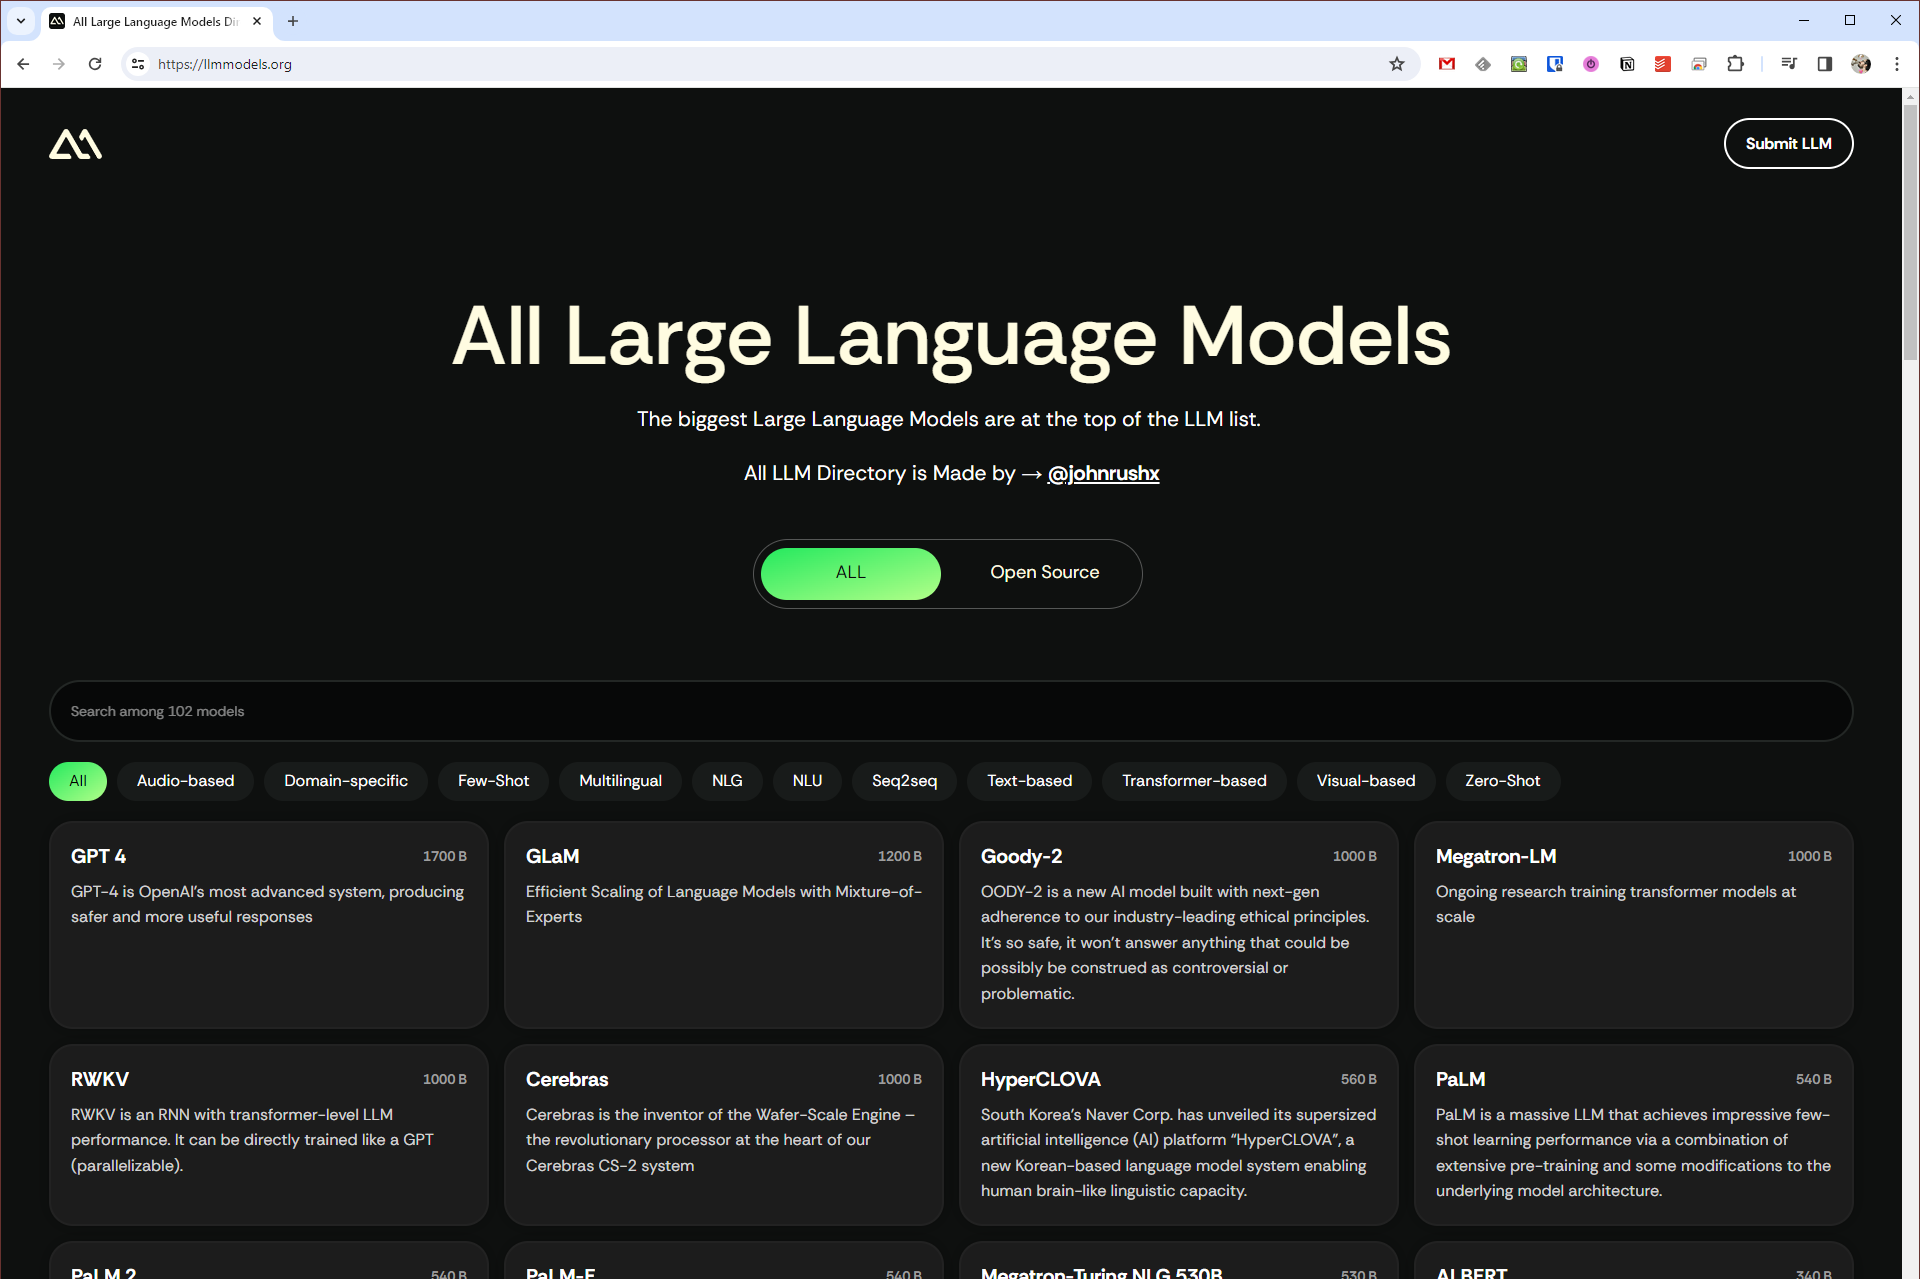Viewport: 1920px width, 1279px height.
Task: Click the search models input field
Action: coord(950,711)
